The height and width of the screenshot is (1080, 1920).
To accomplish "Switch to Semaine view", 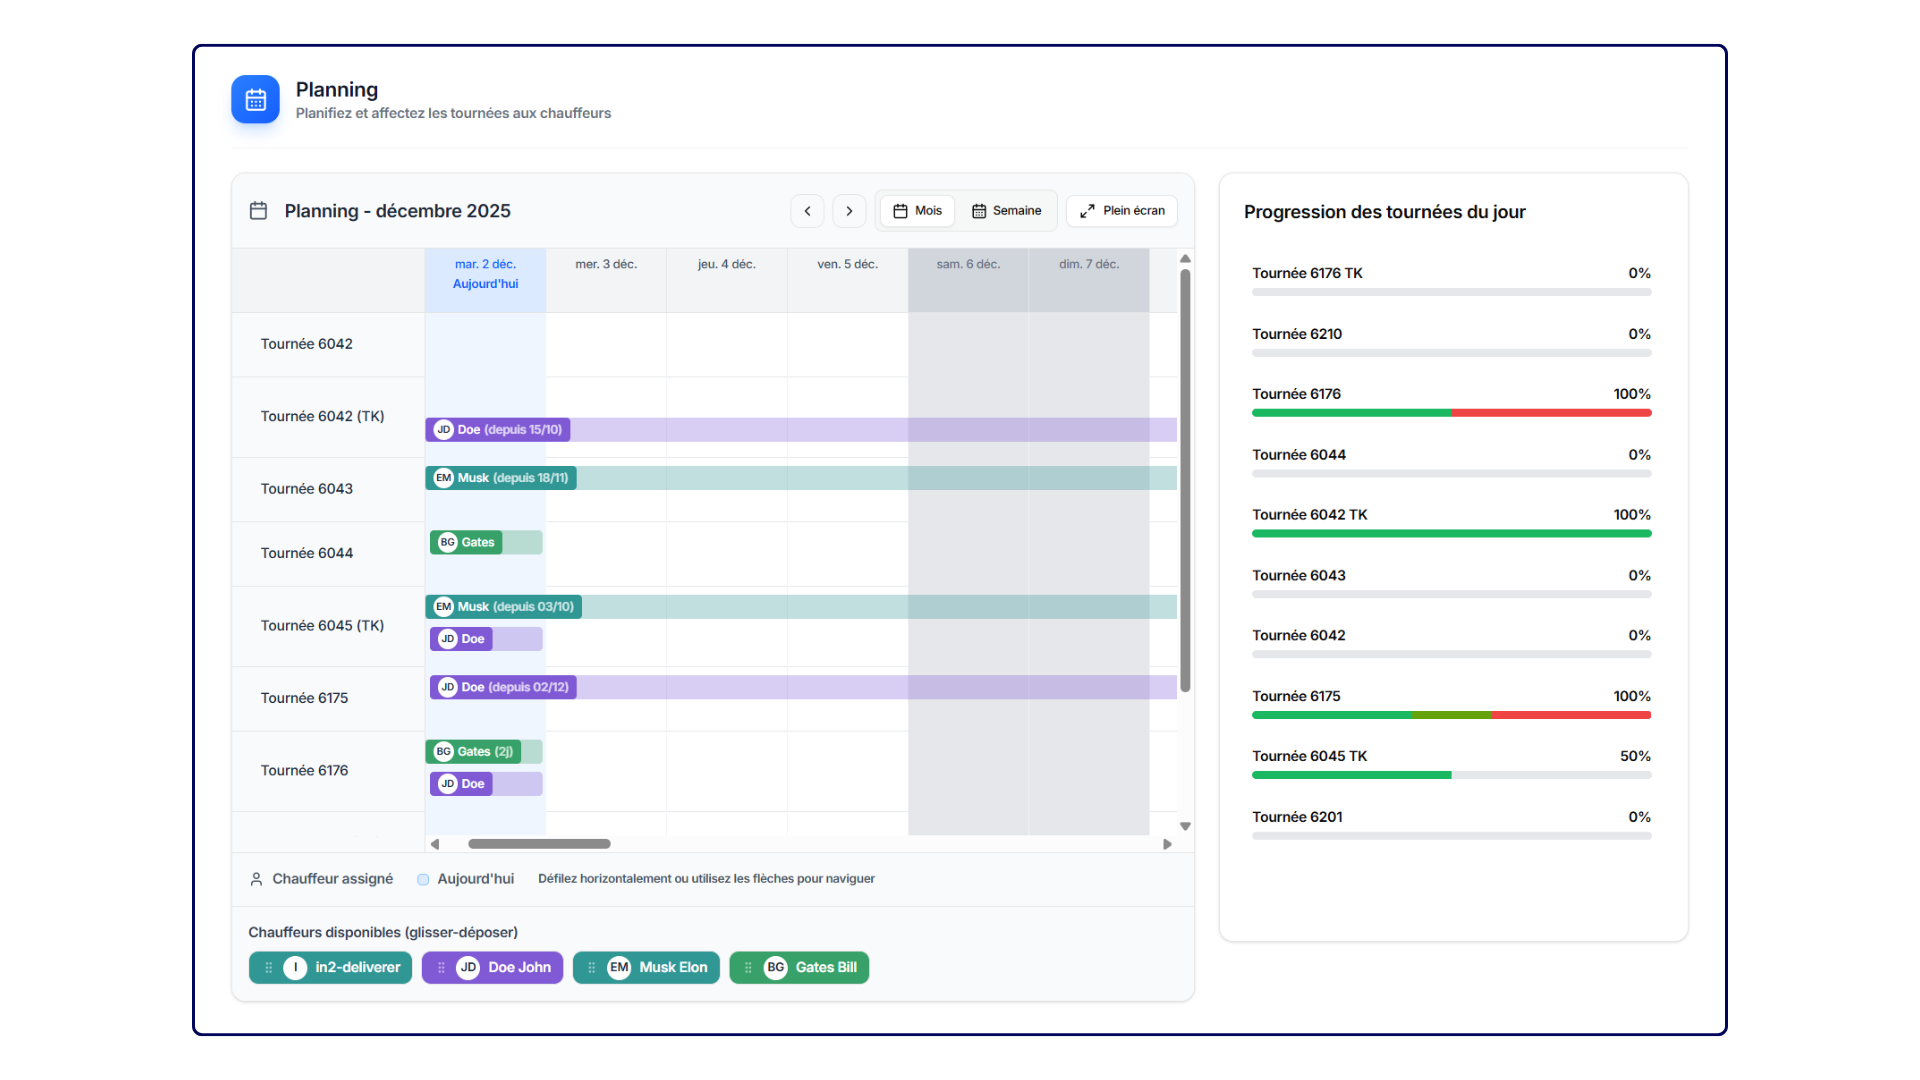I will point(1006,211).
